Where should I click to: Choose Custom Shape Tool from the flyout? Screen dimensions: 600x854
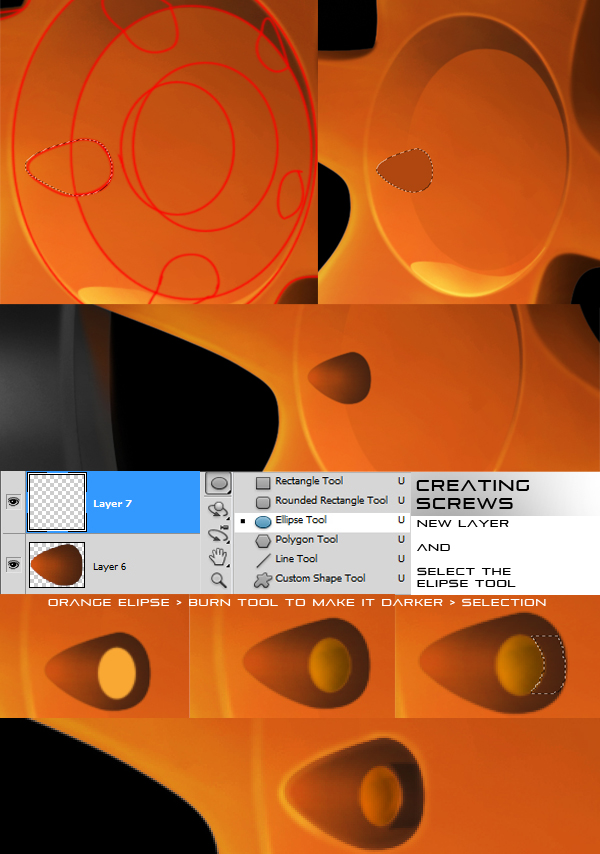coord(322,579)
